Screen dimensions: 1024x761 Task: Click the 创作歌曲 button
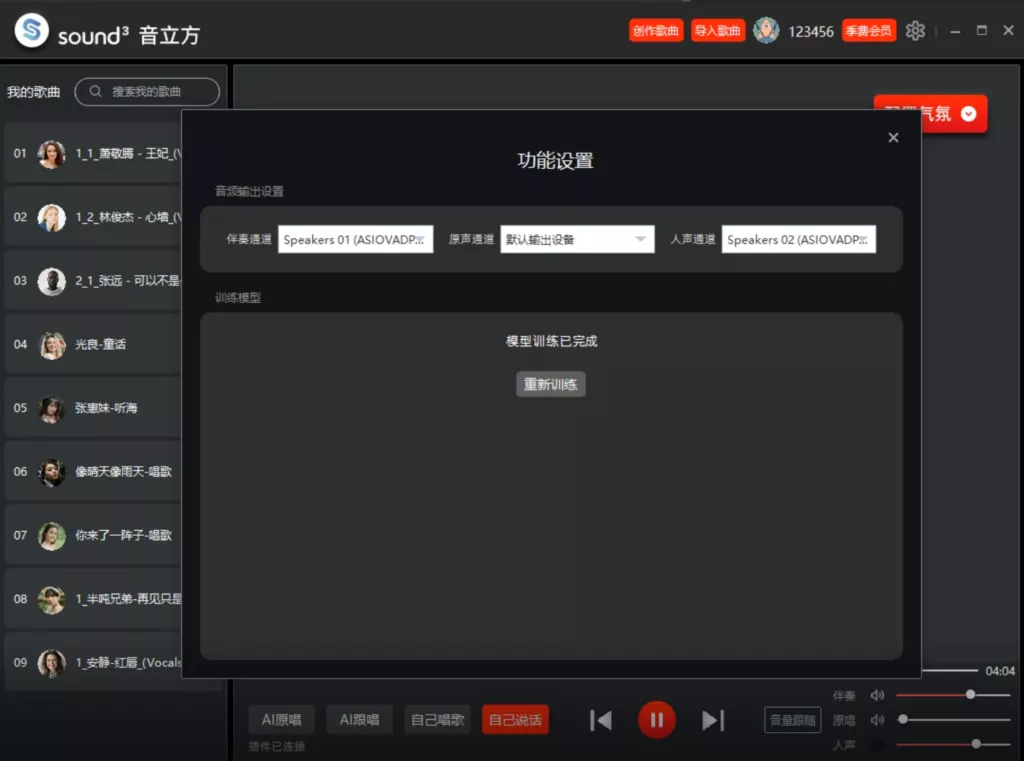656,31
